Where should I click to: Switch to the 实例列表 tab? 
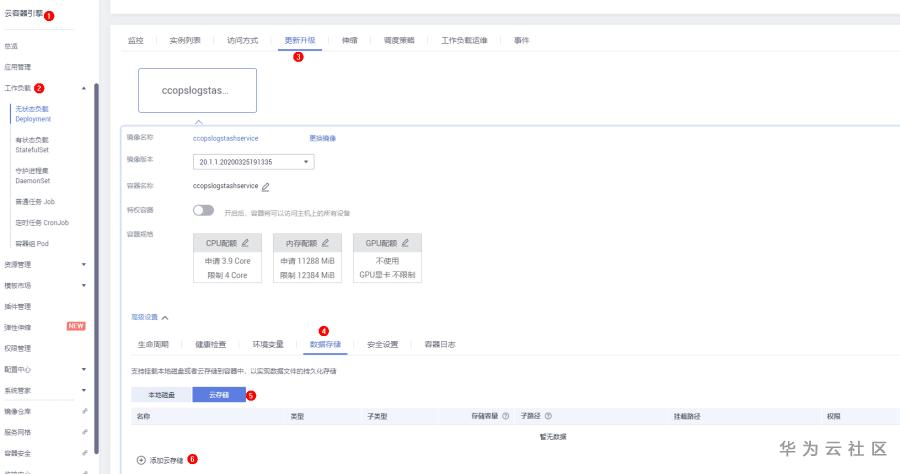click(185, 40)
